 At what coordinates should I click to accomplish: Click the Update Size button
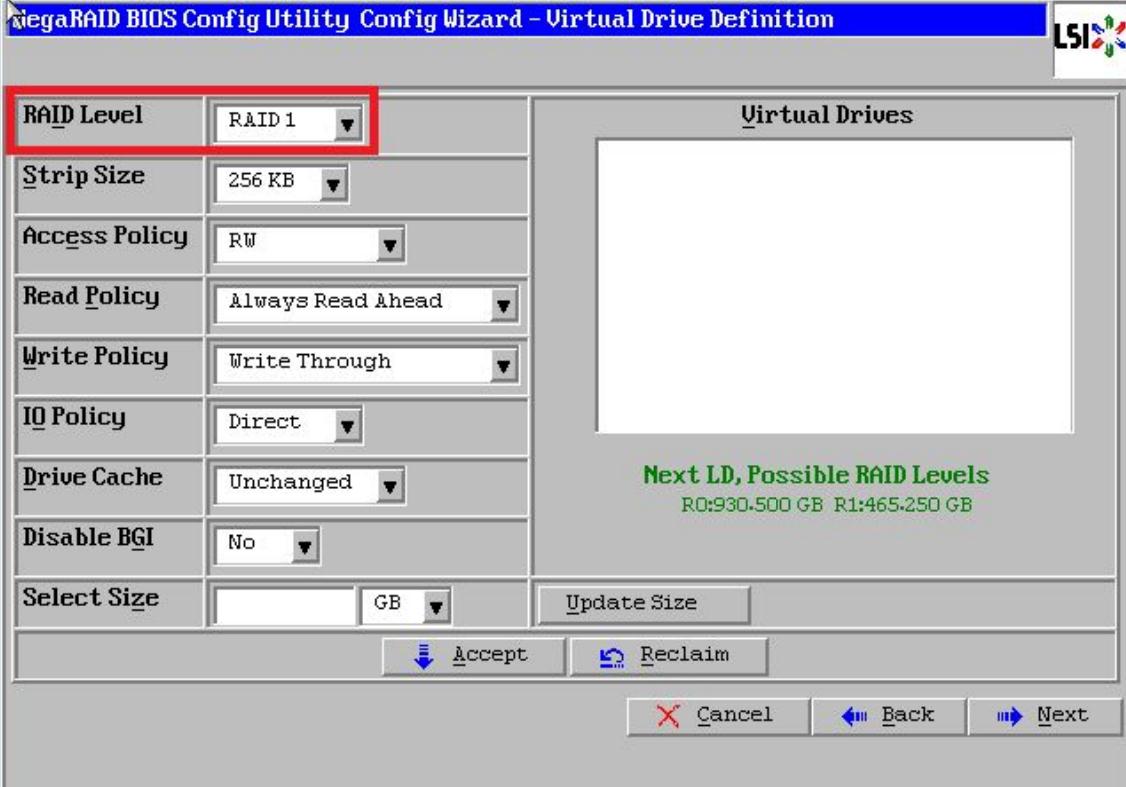643,604
